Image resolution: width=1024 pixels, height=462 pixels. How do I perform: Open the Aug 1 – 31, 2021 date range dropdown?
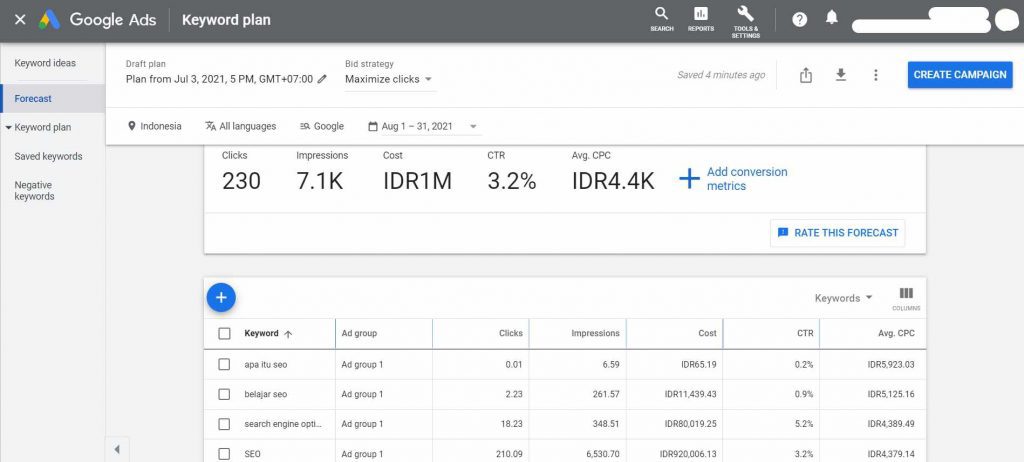(x=423, y=126)
